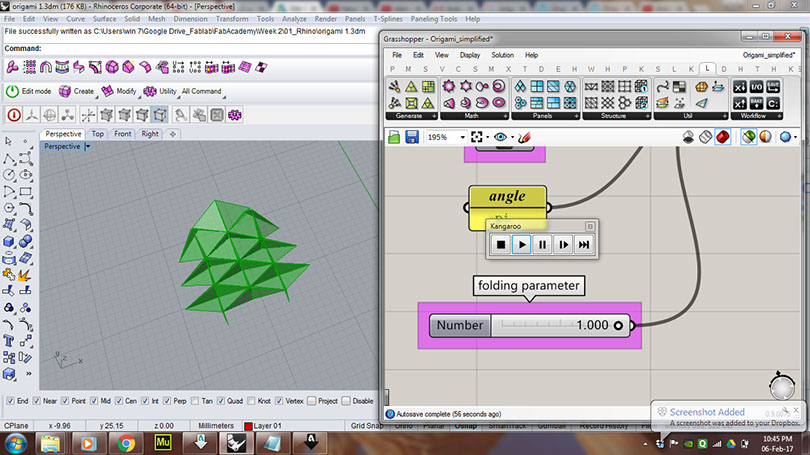Open file icon in Grasshopper canvas toolbar

click(394, 137)
